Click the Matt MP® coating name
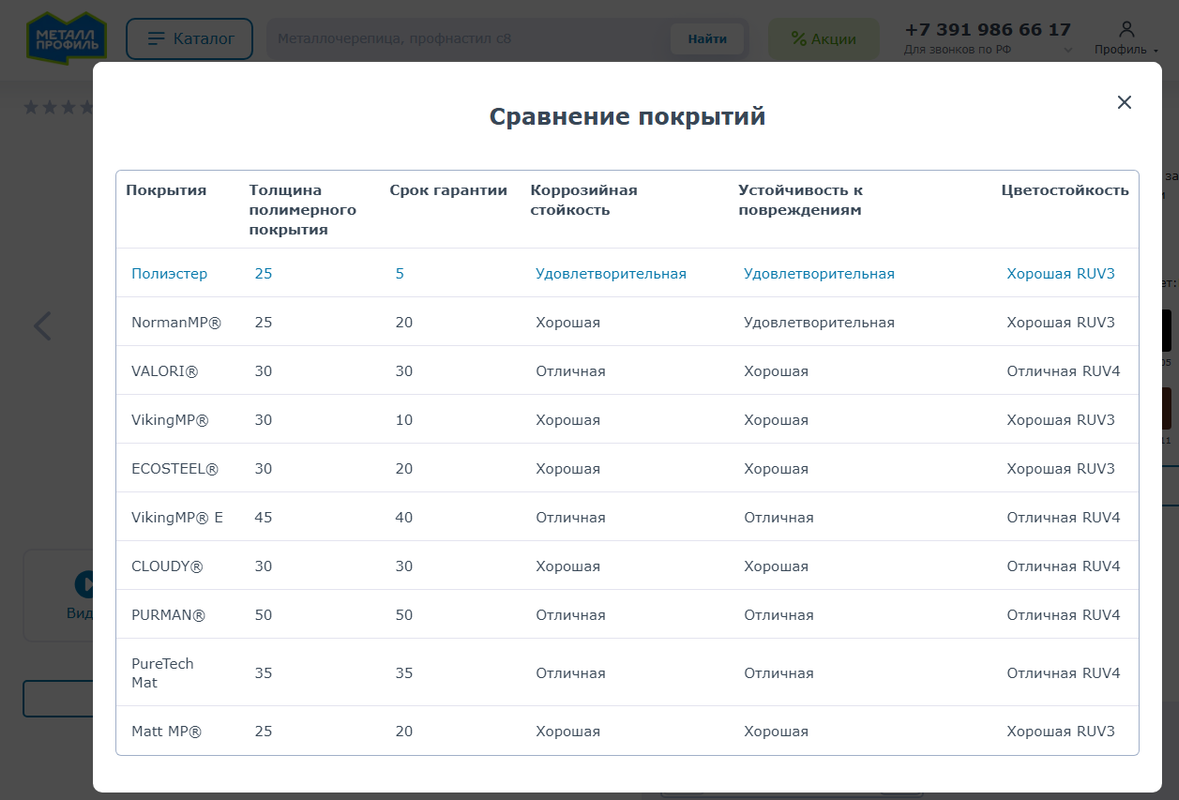Viewport: 1179px width, 800px height. point(166,731)
